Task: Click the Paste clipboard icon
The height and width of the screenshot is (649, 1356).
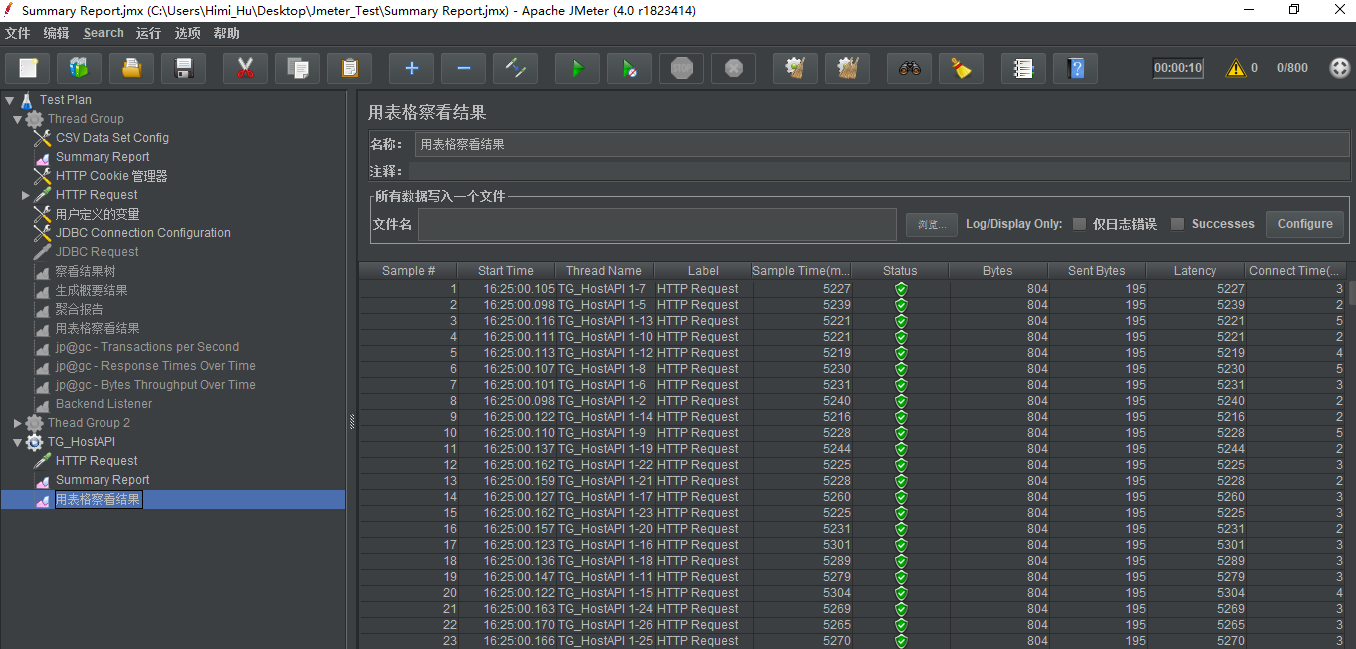Action: [349, 68]
